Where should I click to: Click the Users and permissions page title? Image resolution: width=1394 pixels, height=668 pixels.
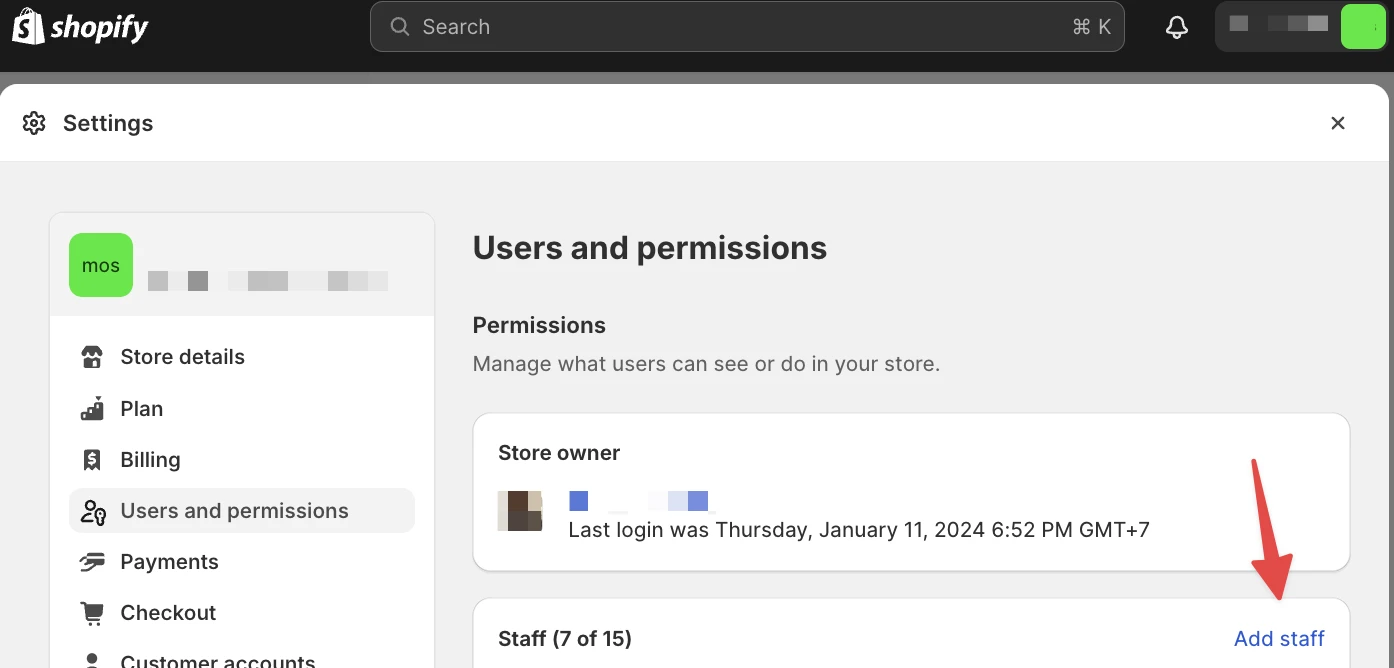650,247
